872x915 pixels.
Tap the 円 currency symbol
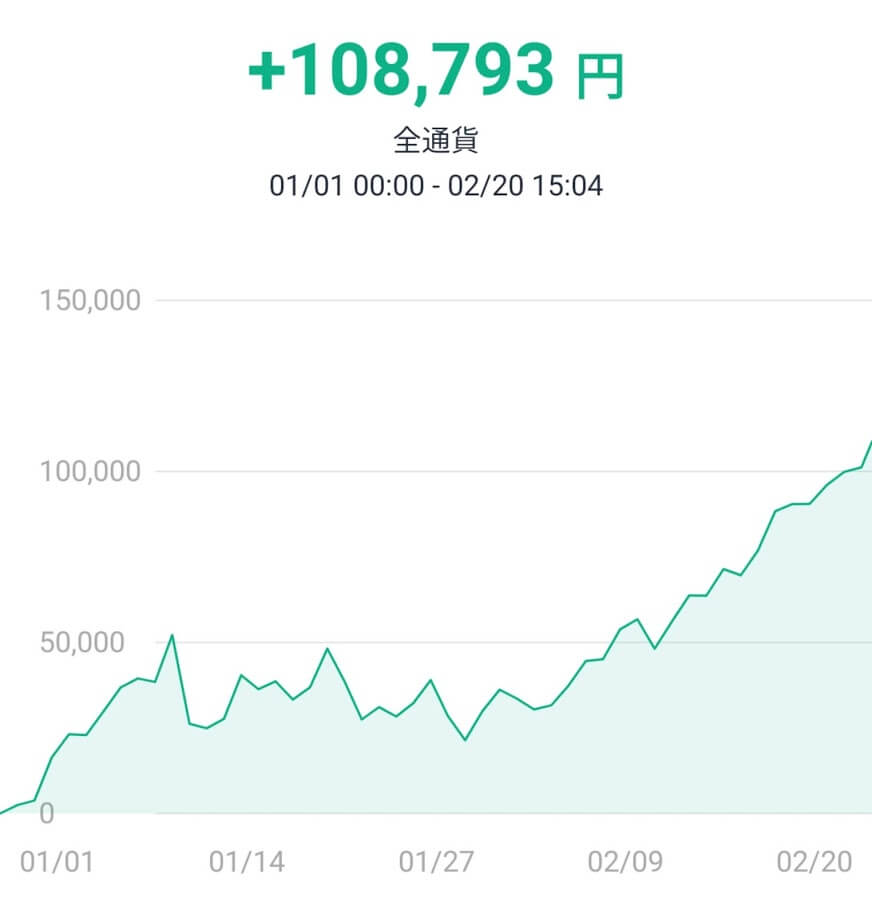tap(601, 76)
